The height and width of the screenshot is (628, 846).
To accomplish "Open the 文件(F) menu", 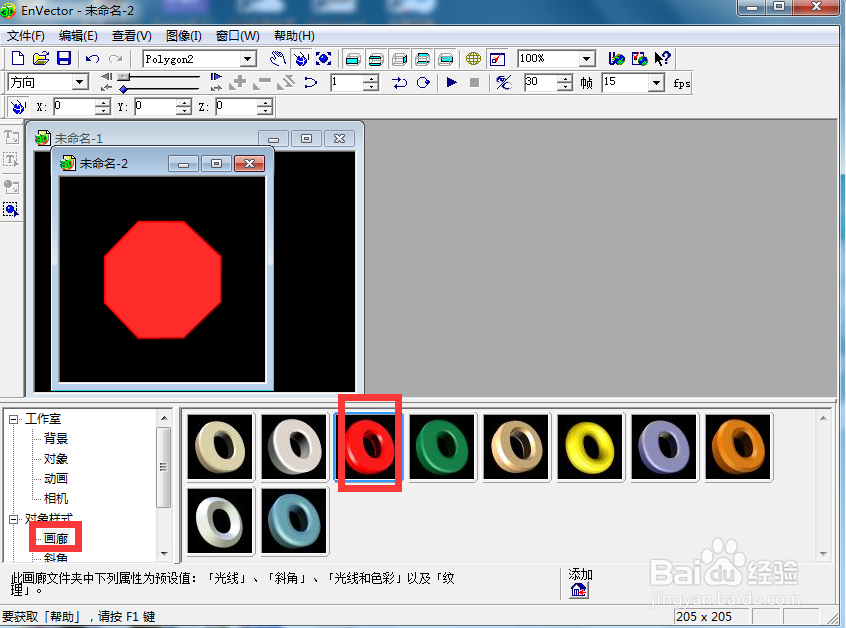I will [26, 36].
